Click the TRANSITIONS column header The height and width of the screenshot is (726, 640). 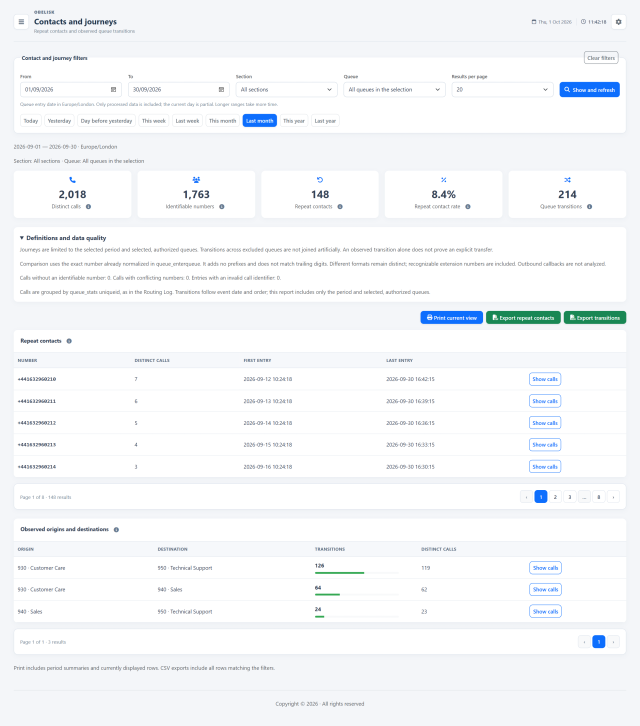(x=330, y=549)
